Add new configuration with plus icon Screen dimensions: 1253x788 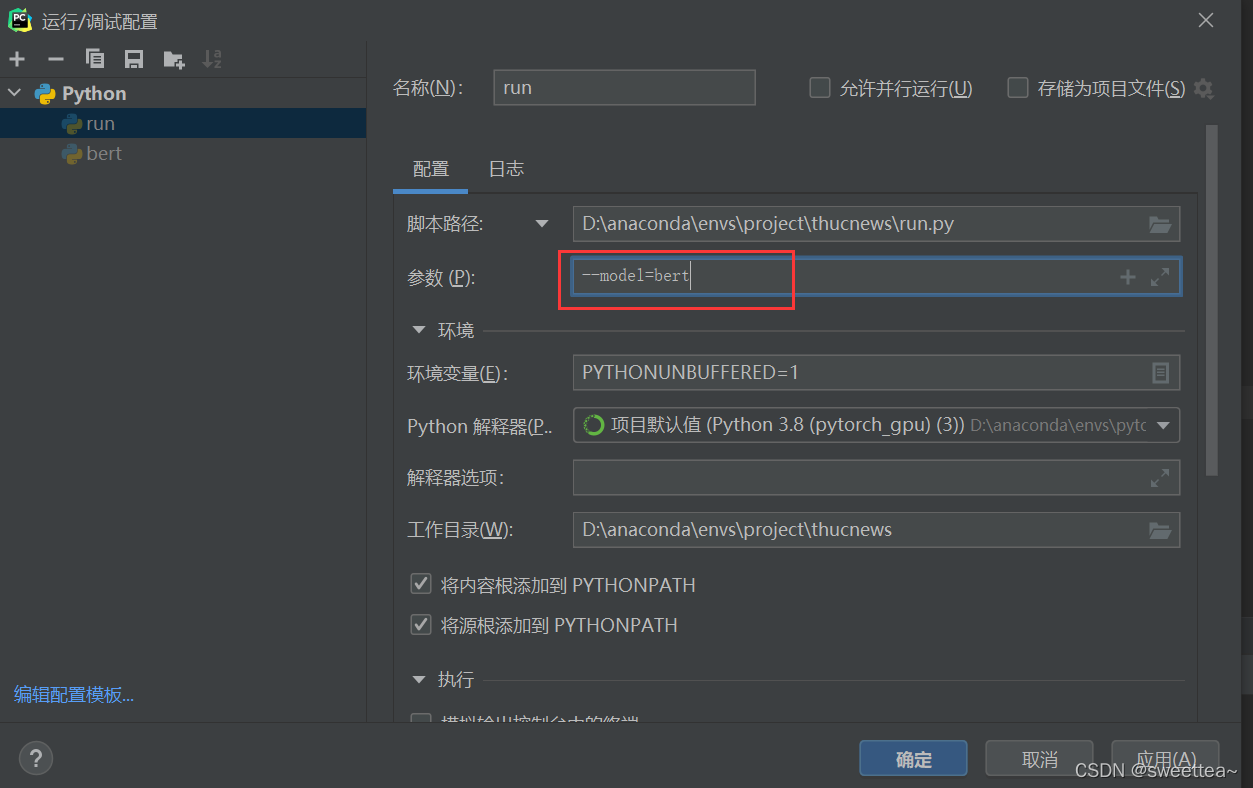pos(17,59)
